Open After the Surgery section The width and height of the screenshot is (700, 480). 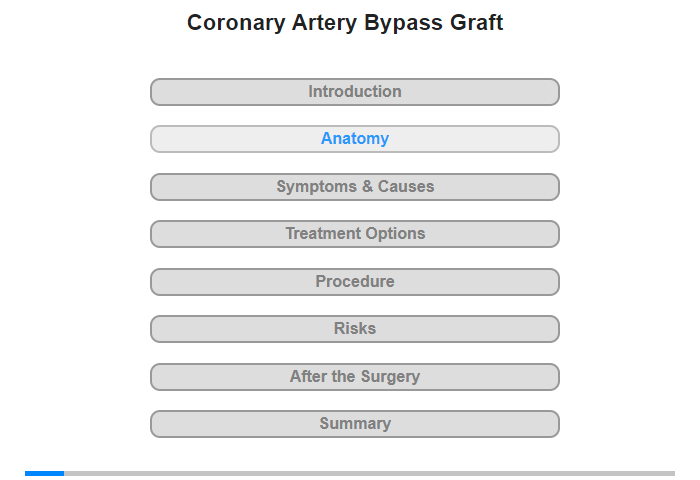355,377
